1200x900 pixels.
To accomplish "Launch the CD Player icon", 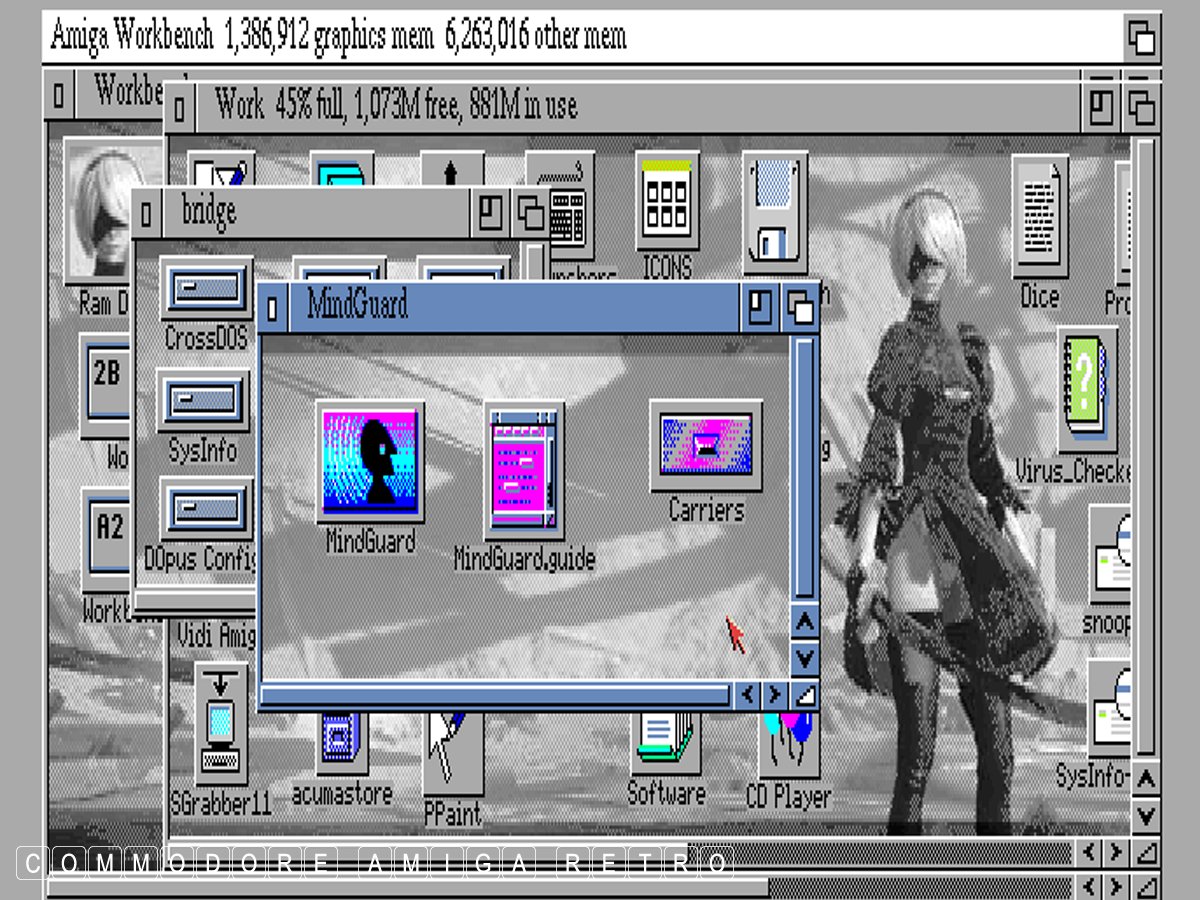I will (788, 745).
